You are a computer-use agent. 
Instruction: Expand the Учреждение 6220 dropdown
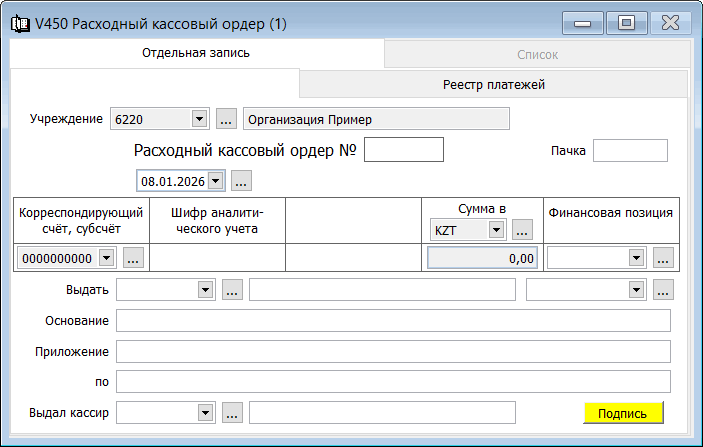pos(199,120)
